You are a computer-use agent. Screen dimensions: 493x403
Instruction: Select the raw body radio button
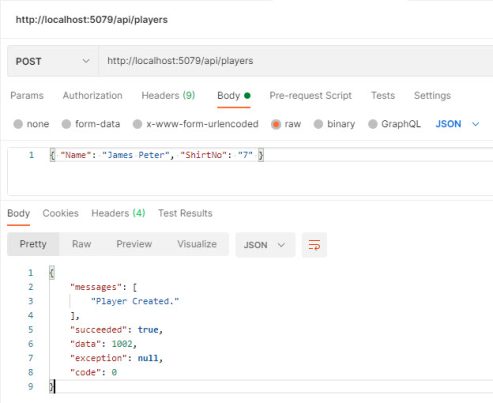coord(276,124)
